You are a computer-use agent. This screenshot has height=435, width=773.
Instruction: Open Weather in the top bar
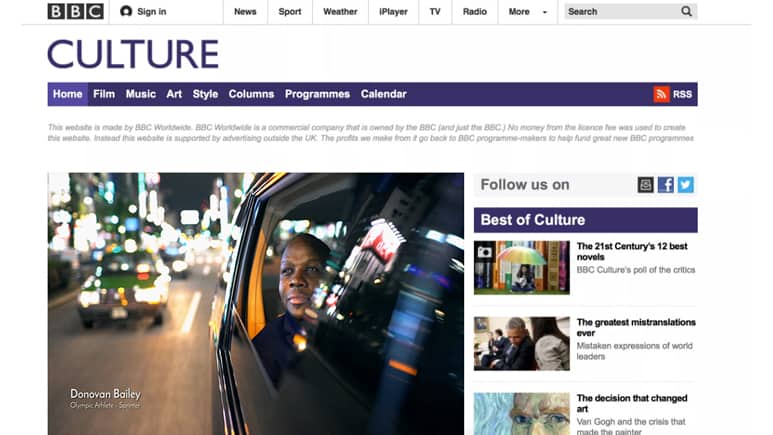tap(340, 11)
